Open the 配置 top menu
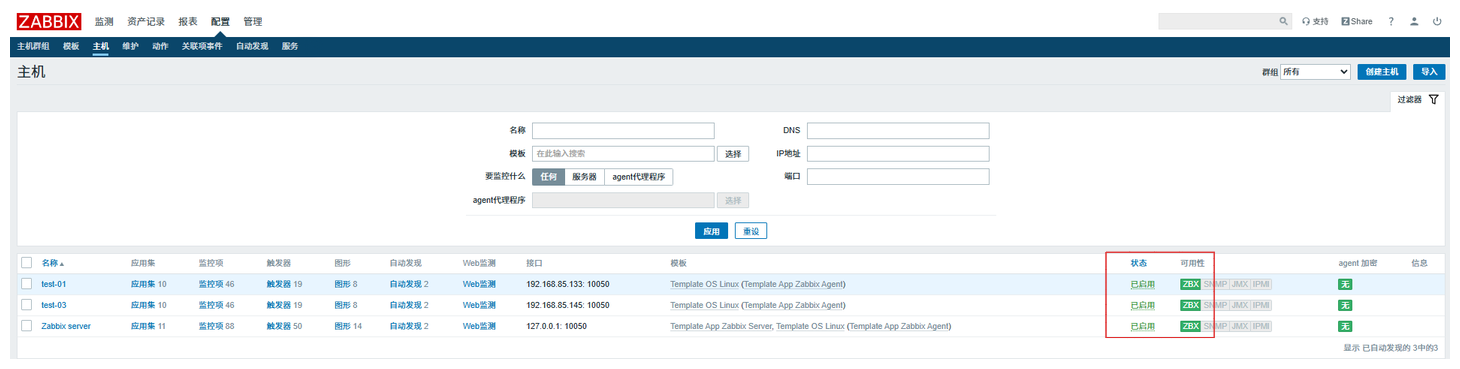1460x369 pixels. click(220, 21)
